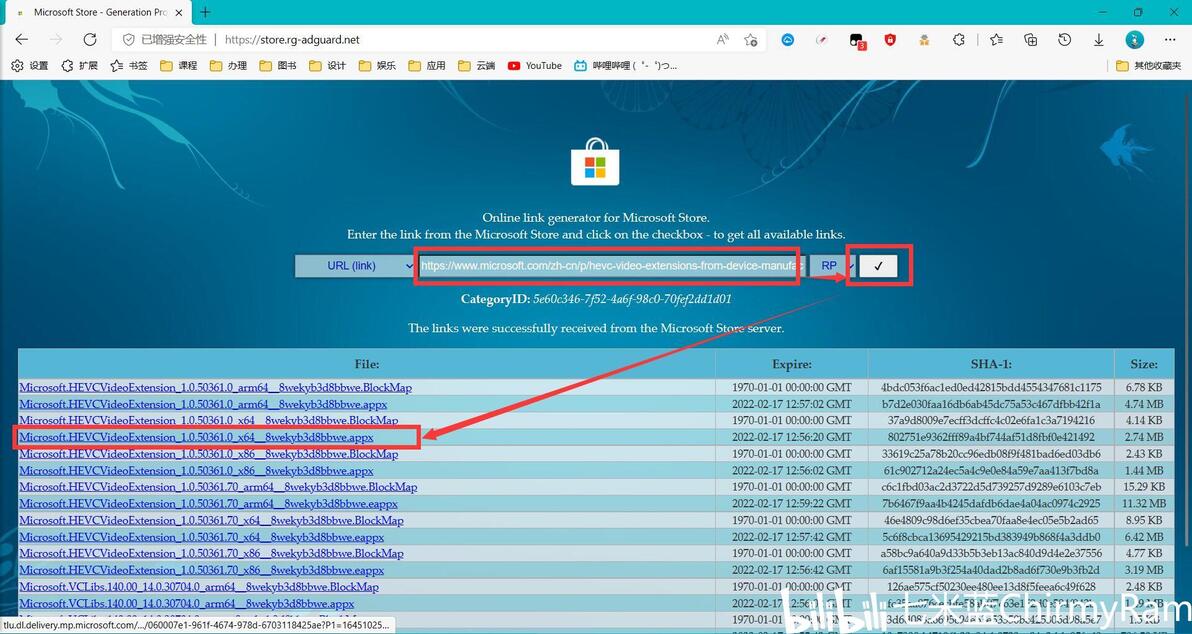Open the user profile avatar
Screen dimensions: 1192x634
pyautogui.click(x=1134, y=40)
